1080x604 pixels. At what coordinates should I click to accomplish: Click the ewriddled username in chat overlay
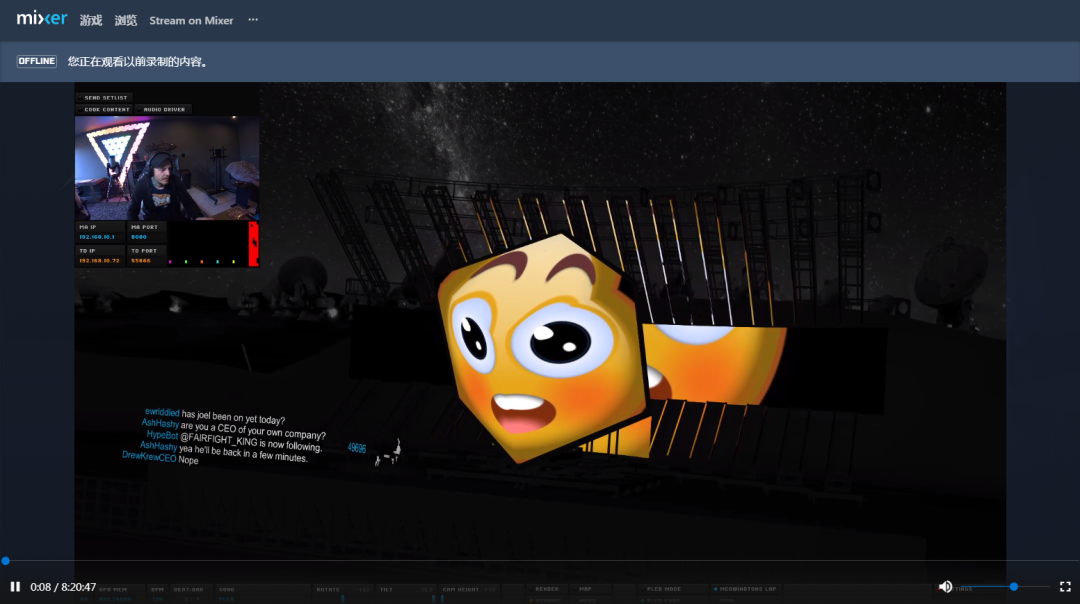pos(162,413)
